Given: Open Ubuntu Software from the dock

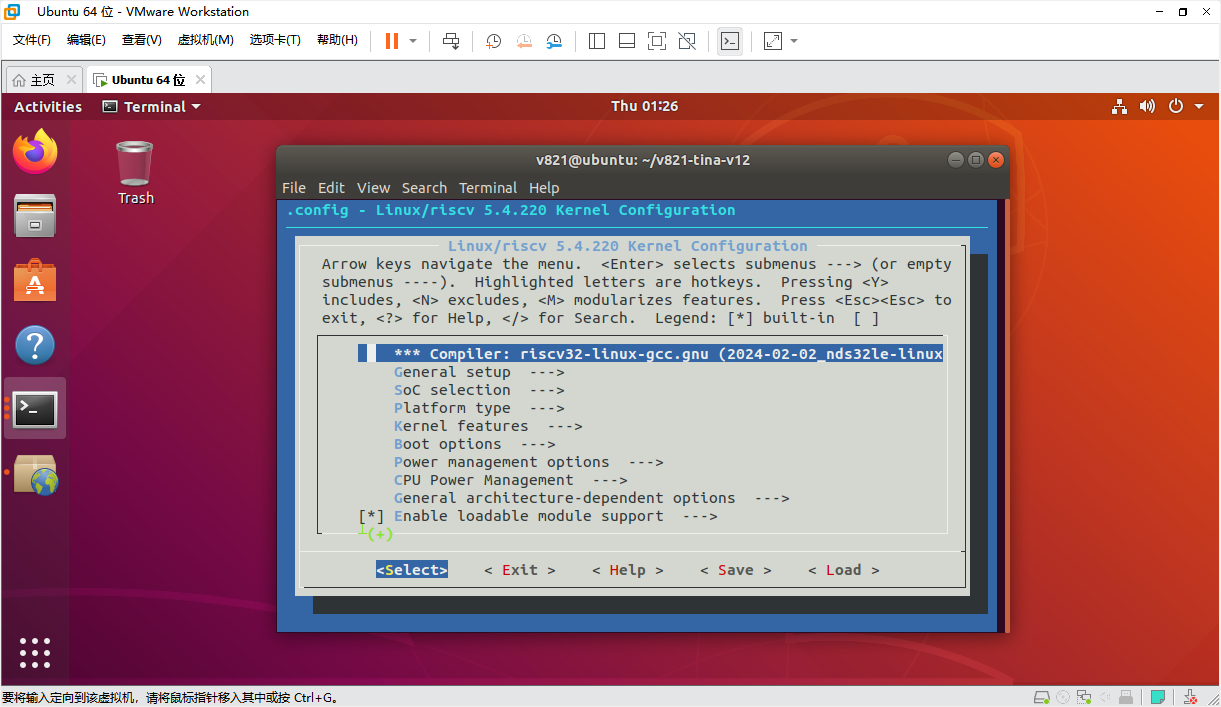Looking at the screenshot, I should coord(35,281).
